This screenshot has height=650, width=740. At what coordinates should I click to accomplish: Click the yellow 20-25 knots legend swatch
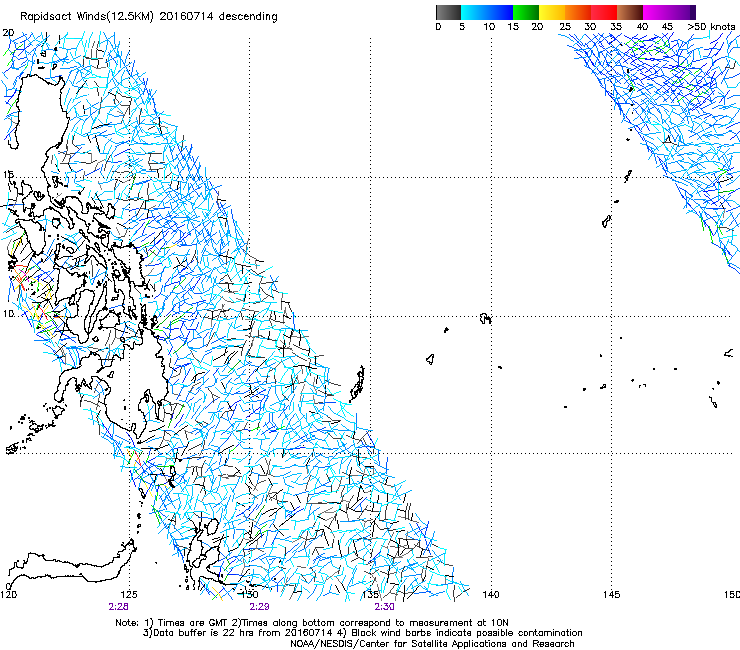coord(552,12)
